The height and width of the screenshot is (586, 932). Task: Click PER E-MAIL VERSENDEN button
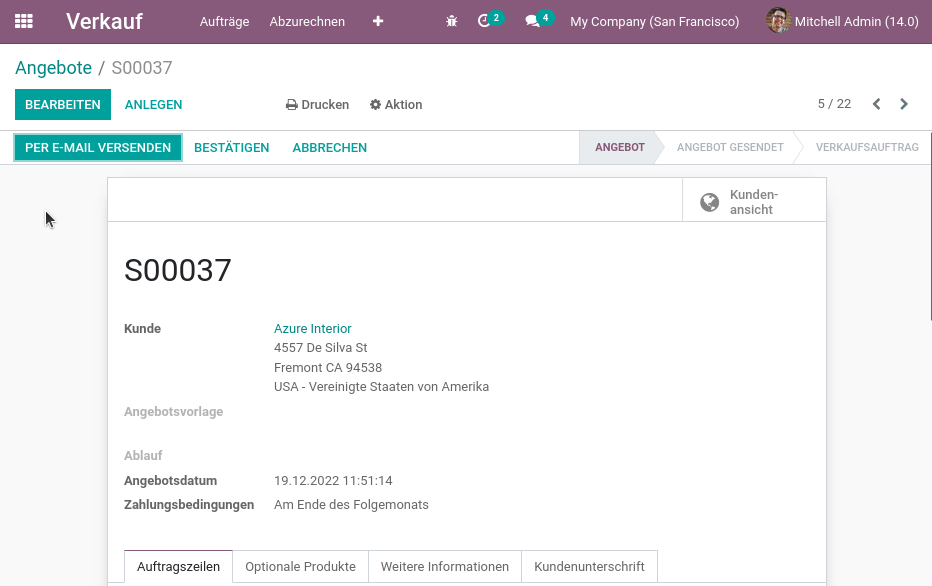98,147
